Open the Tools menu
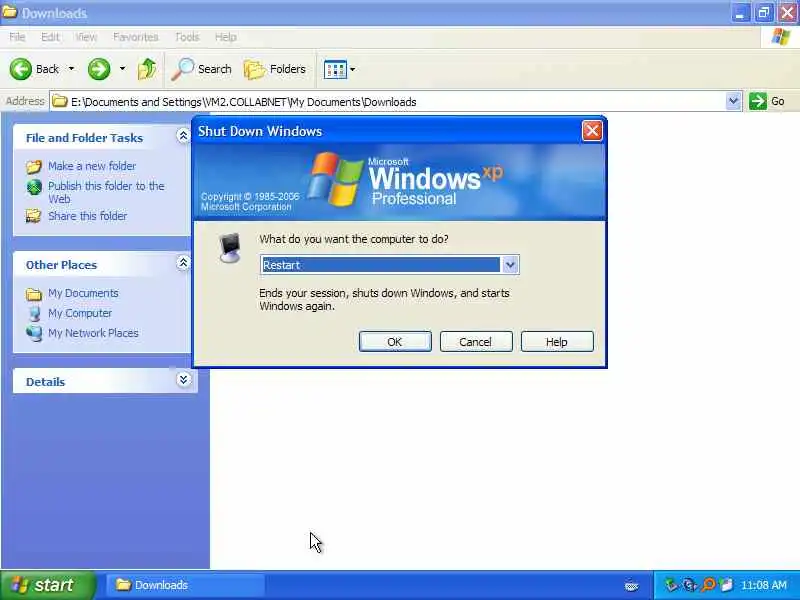Screen dimensions: 800x600 [x=187, y=37]
